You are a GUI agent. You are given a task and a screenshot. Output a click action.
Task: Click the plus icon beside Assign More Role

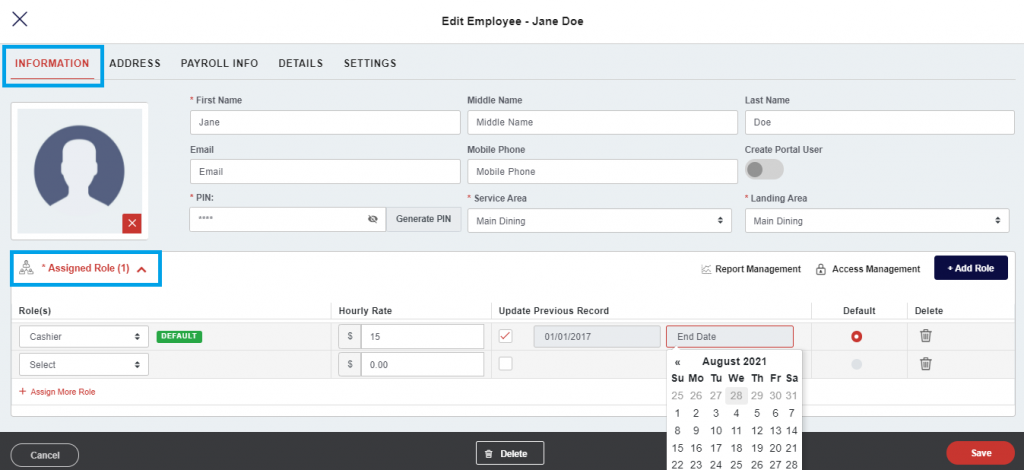coord(23,392)
